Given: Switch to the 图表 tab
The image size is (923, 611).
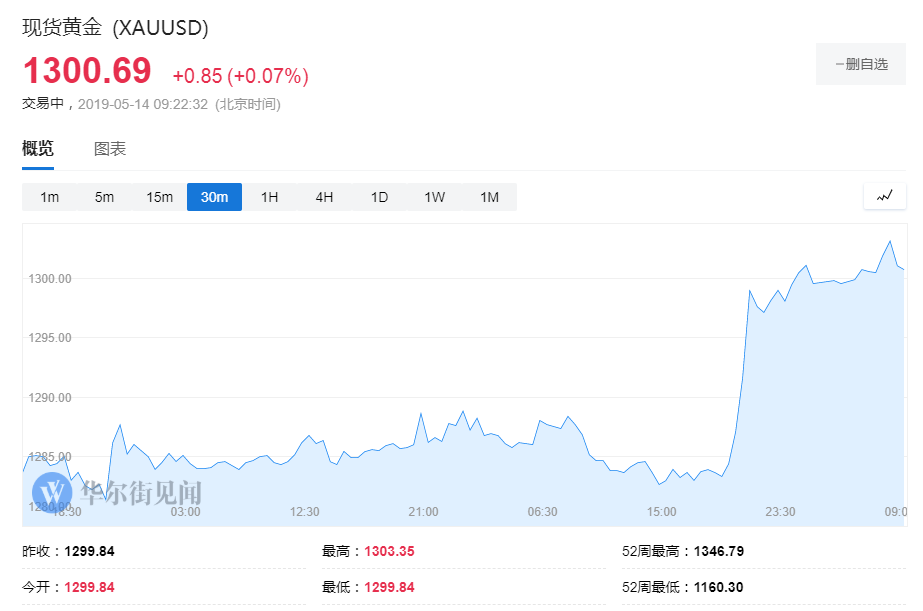Looking at the screenshot, I should click(x=110, y=148).
